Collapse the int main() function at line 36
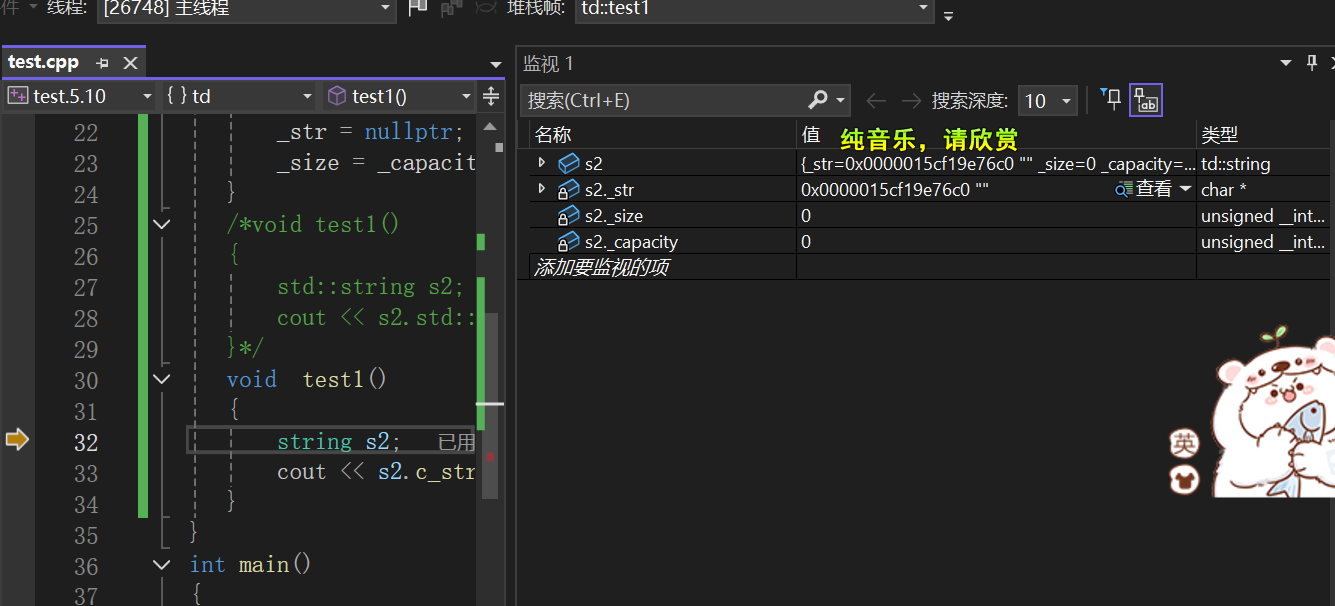Image resolution: width=1335 pixels, height=606 pixels. [162, 566]
